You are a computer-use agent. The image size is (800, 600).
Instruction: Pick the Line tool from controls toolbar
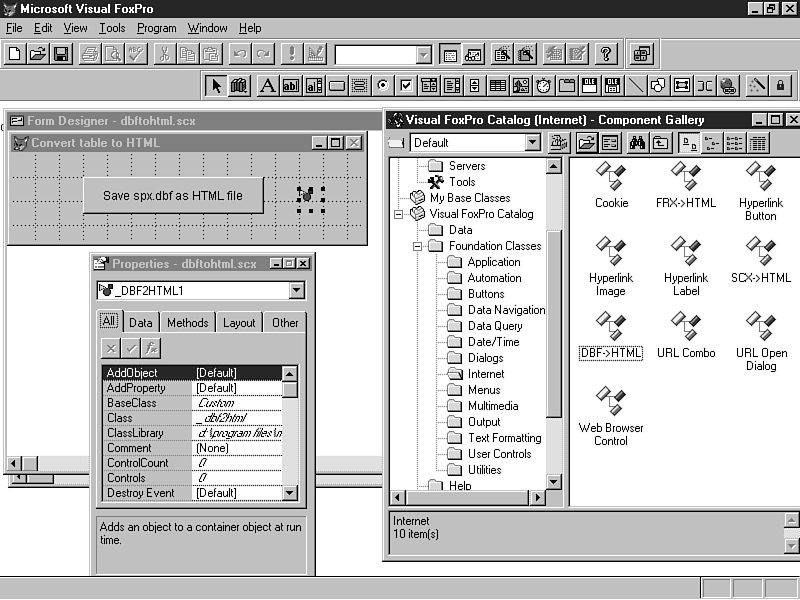pyautogui.click(x=634, y=86)
